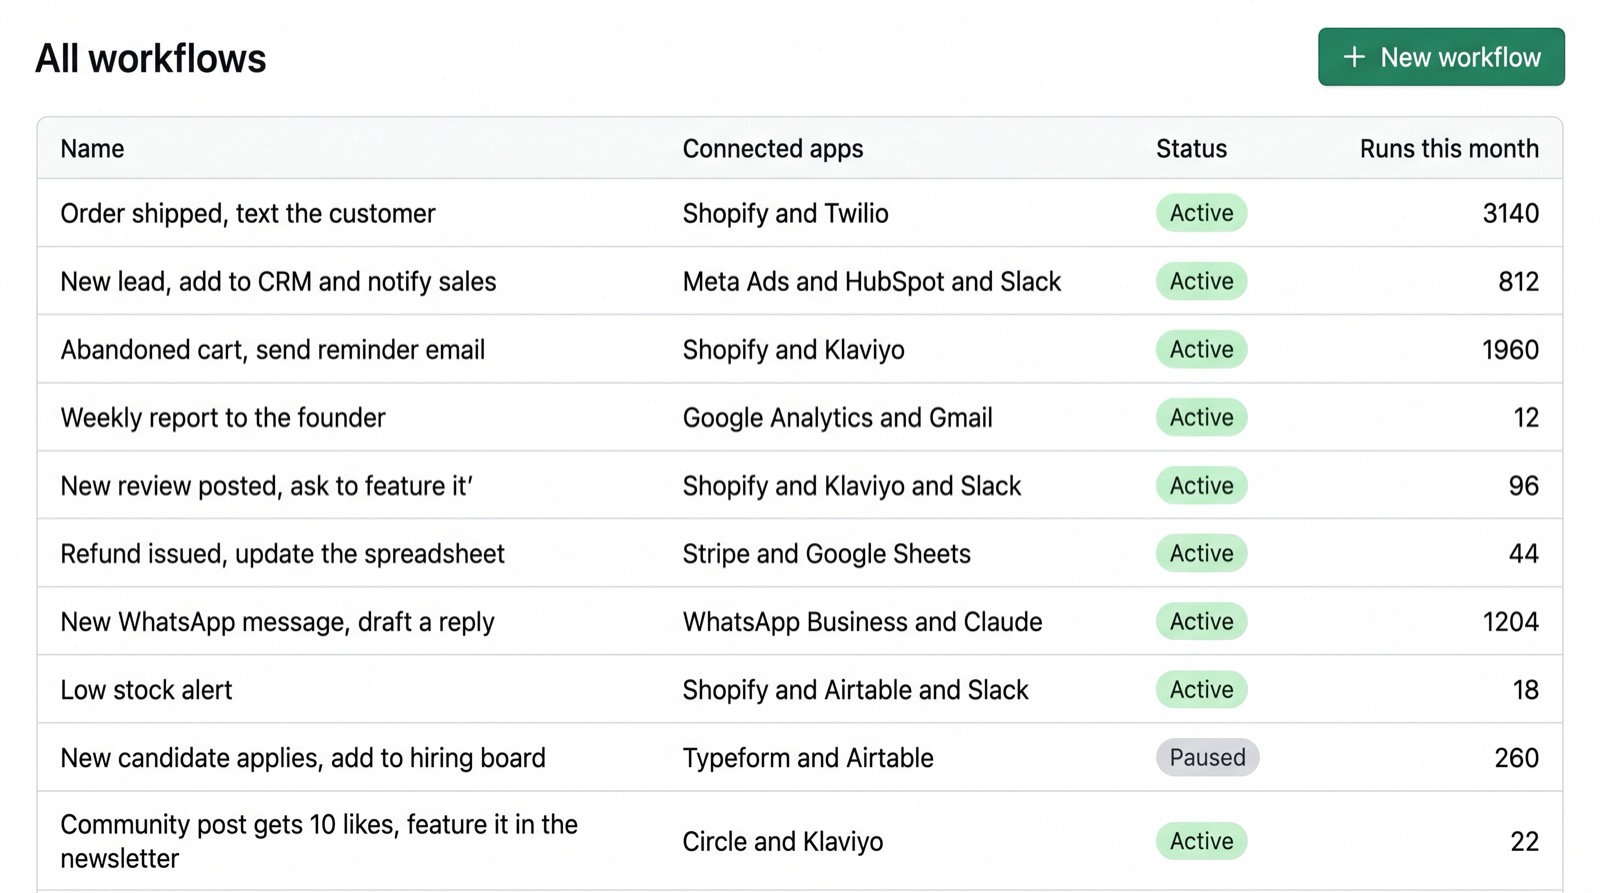Click the 1960 runs value

click(1510, 349)
